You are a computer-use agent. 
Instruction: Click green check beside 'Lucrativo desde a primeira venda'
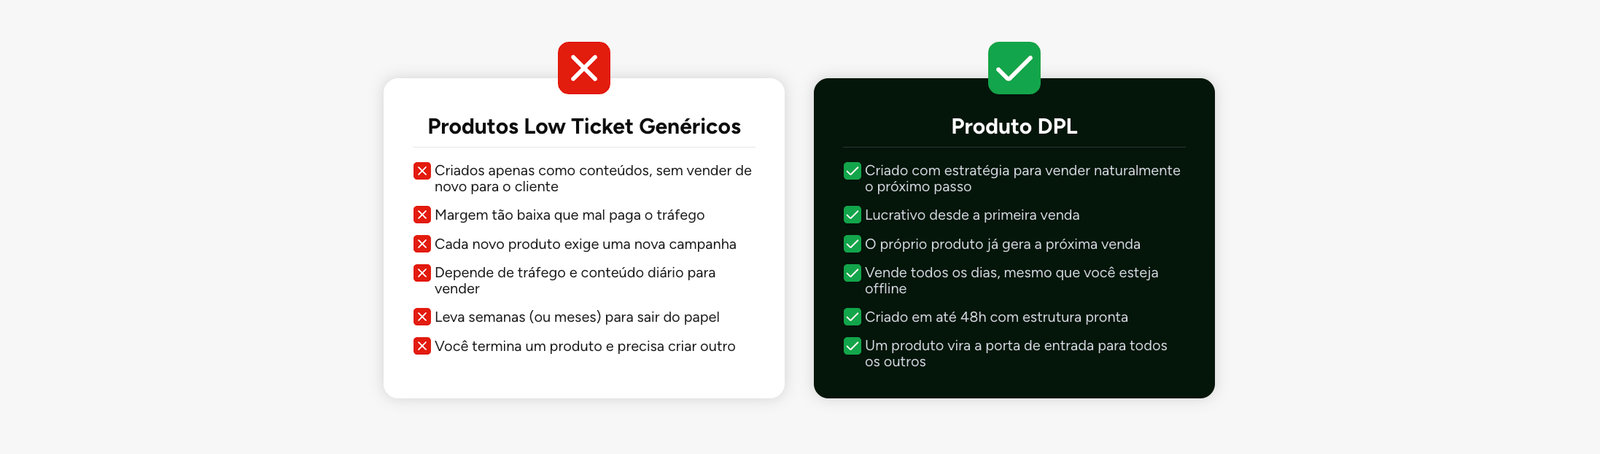click(852, 215)
